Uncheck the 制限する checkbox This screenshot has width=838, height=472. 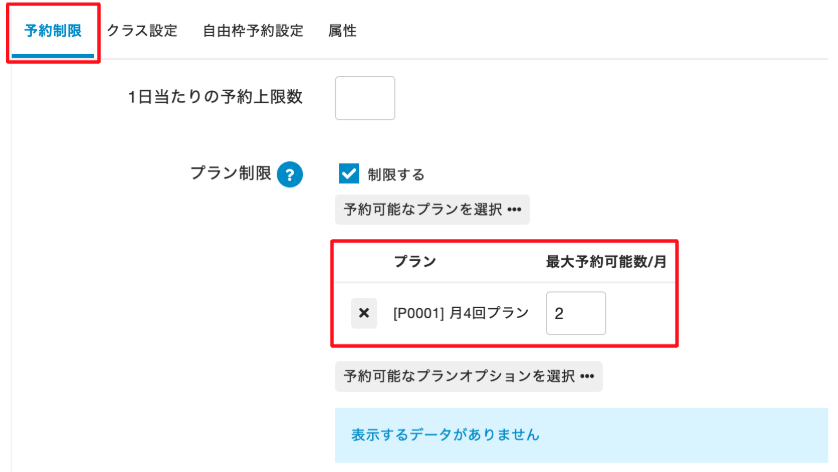click(x=349, y=174)
